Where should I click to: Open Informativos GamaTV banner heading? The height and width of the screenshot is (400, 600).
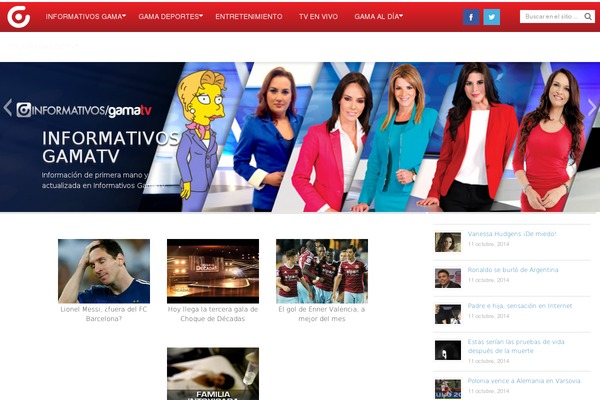click(111, 147)
